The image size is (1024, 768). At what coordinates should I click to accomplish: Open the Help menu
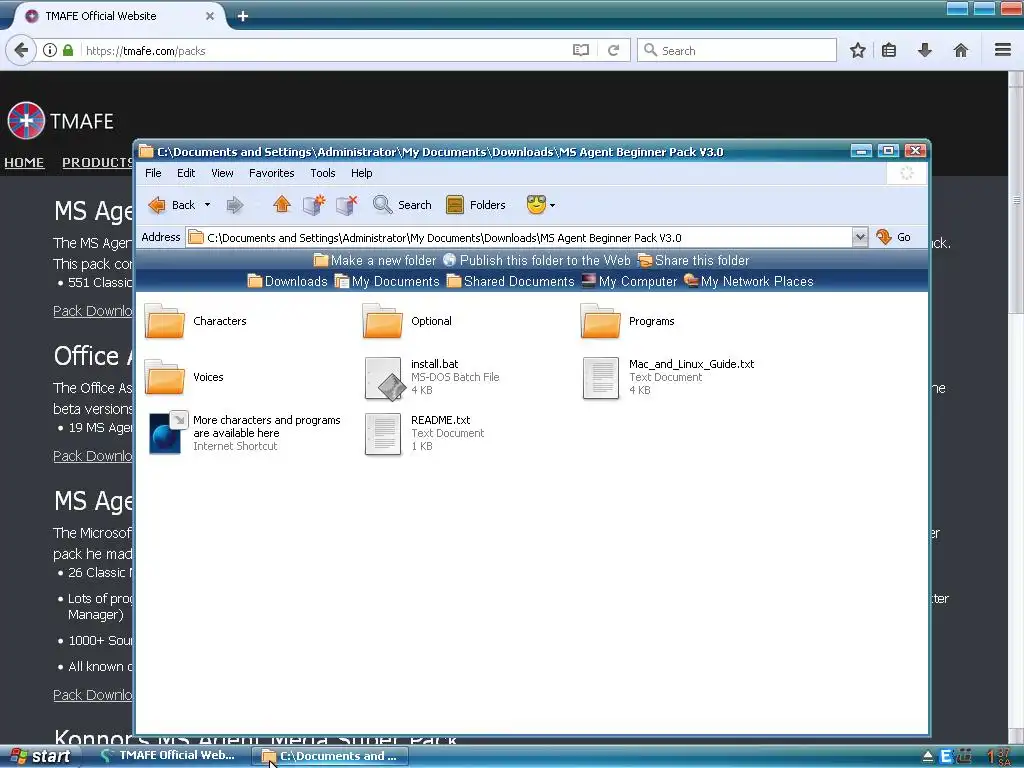click(362, 173)
